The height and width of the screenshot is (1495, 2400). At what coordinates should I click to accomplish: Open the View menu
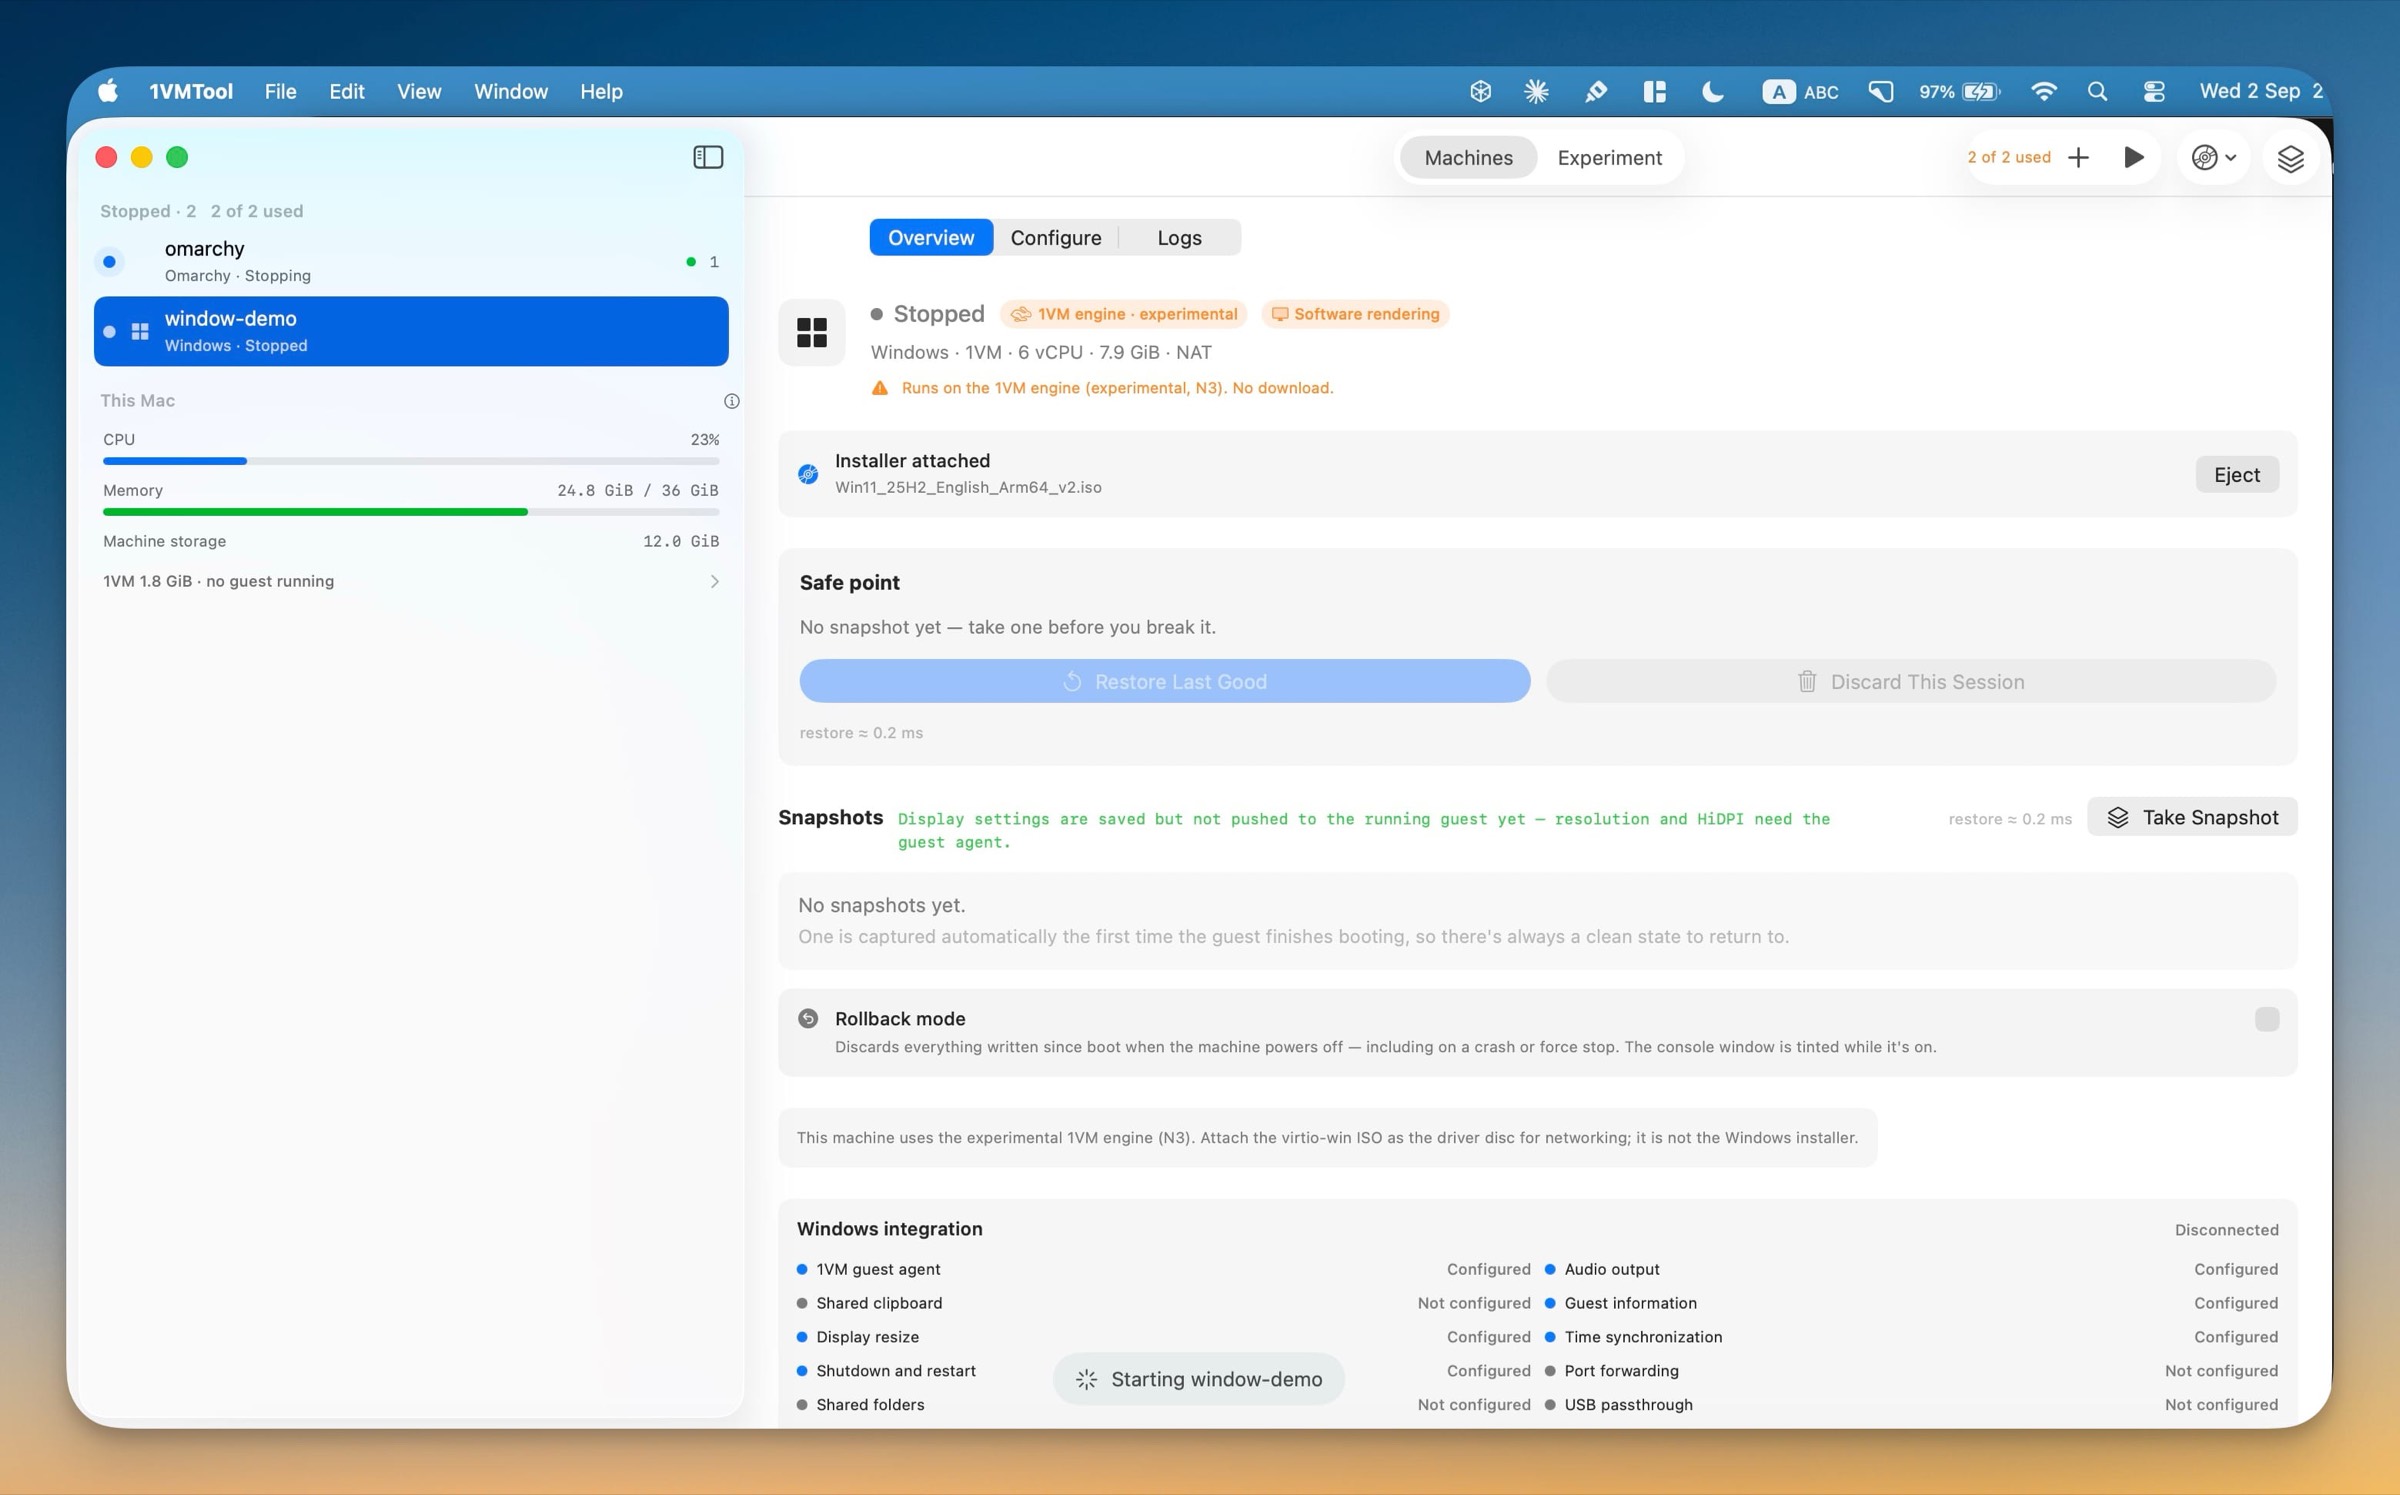click(418, 91)
